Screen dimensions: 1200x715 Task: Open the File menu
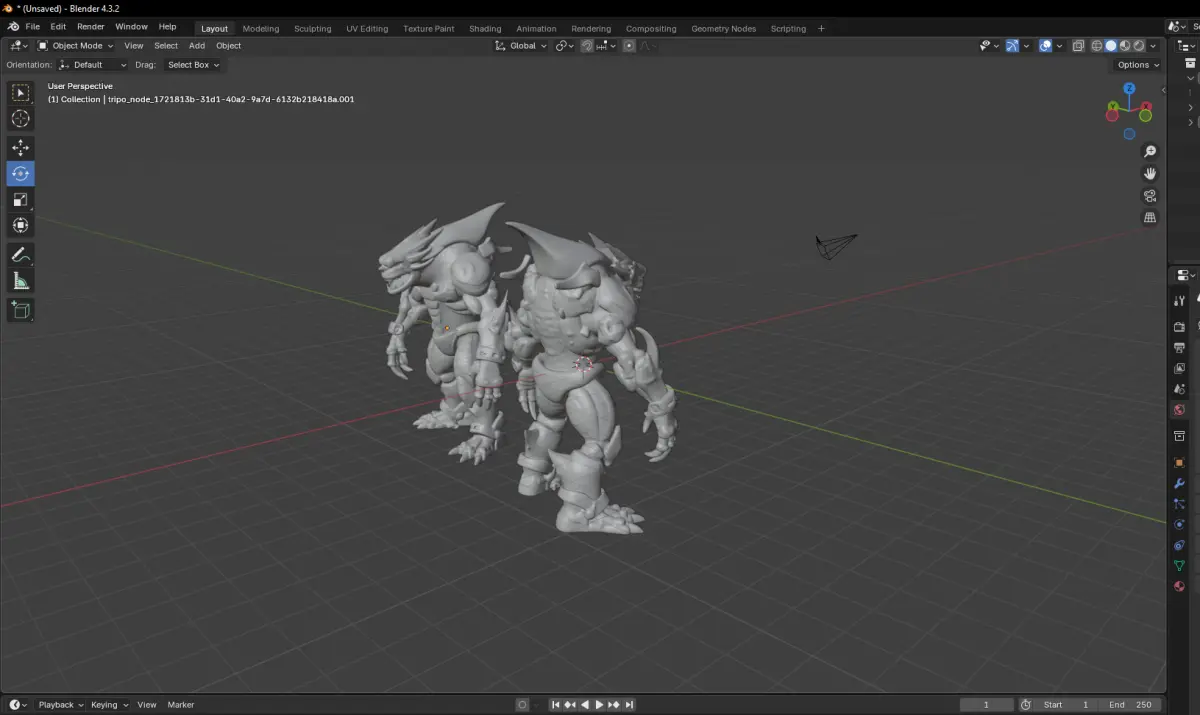[33, 27]
